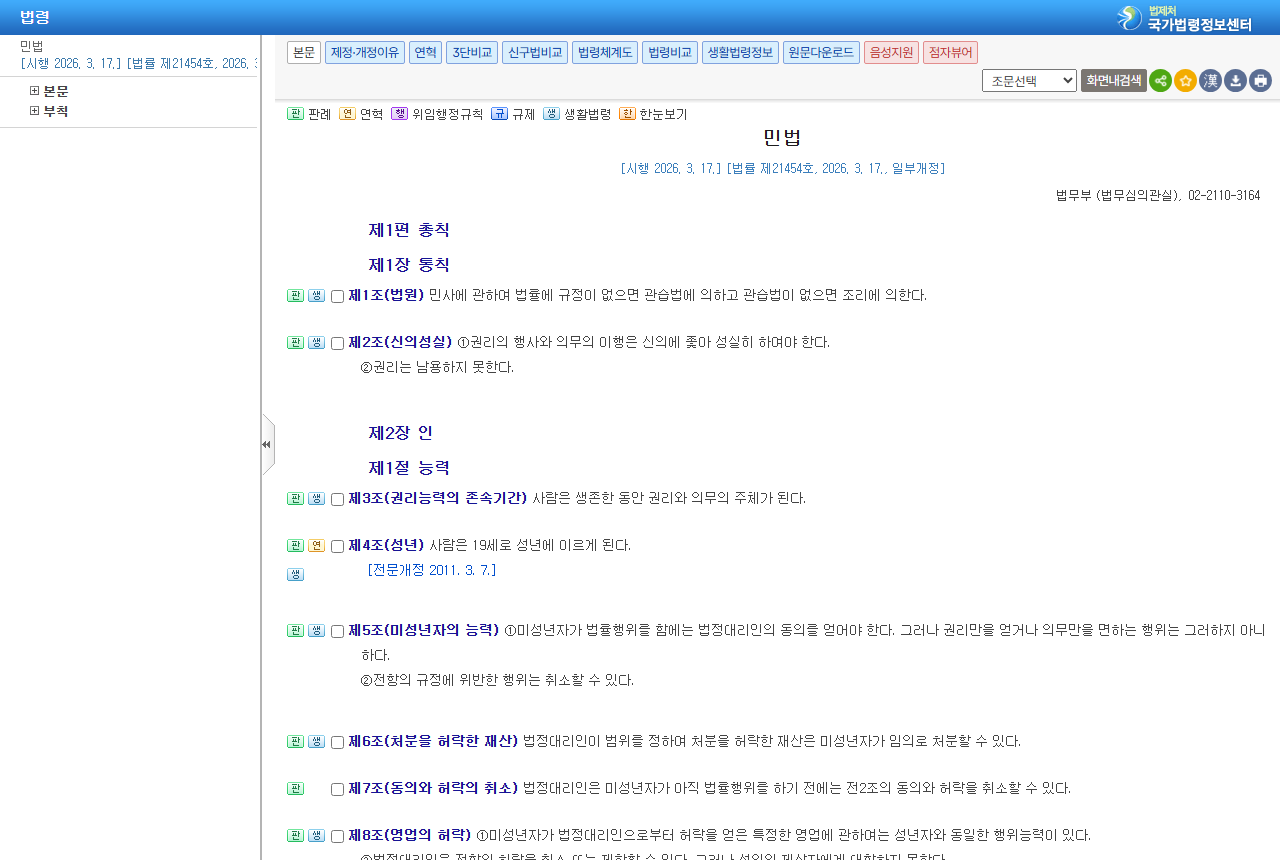The image size is (1280, 860).
Task: Open the 생활법령정보 tab
Action: pos(740,53)
